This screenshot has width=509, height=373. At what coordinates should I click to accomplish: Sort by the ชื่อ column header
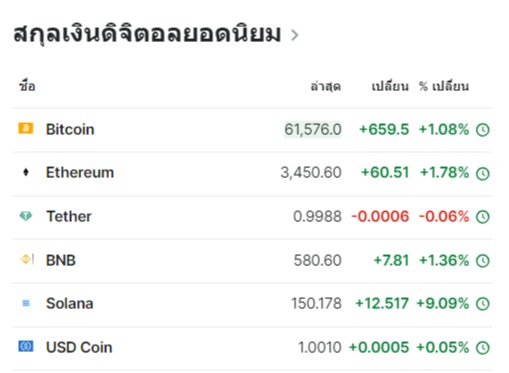(27, 86)
